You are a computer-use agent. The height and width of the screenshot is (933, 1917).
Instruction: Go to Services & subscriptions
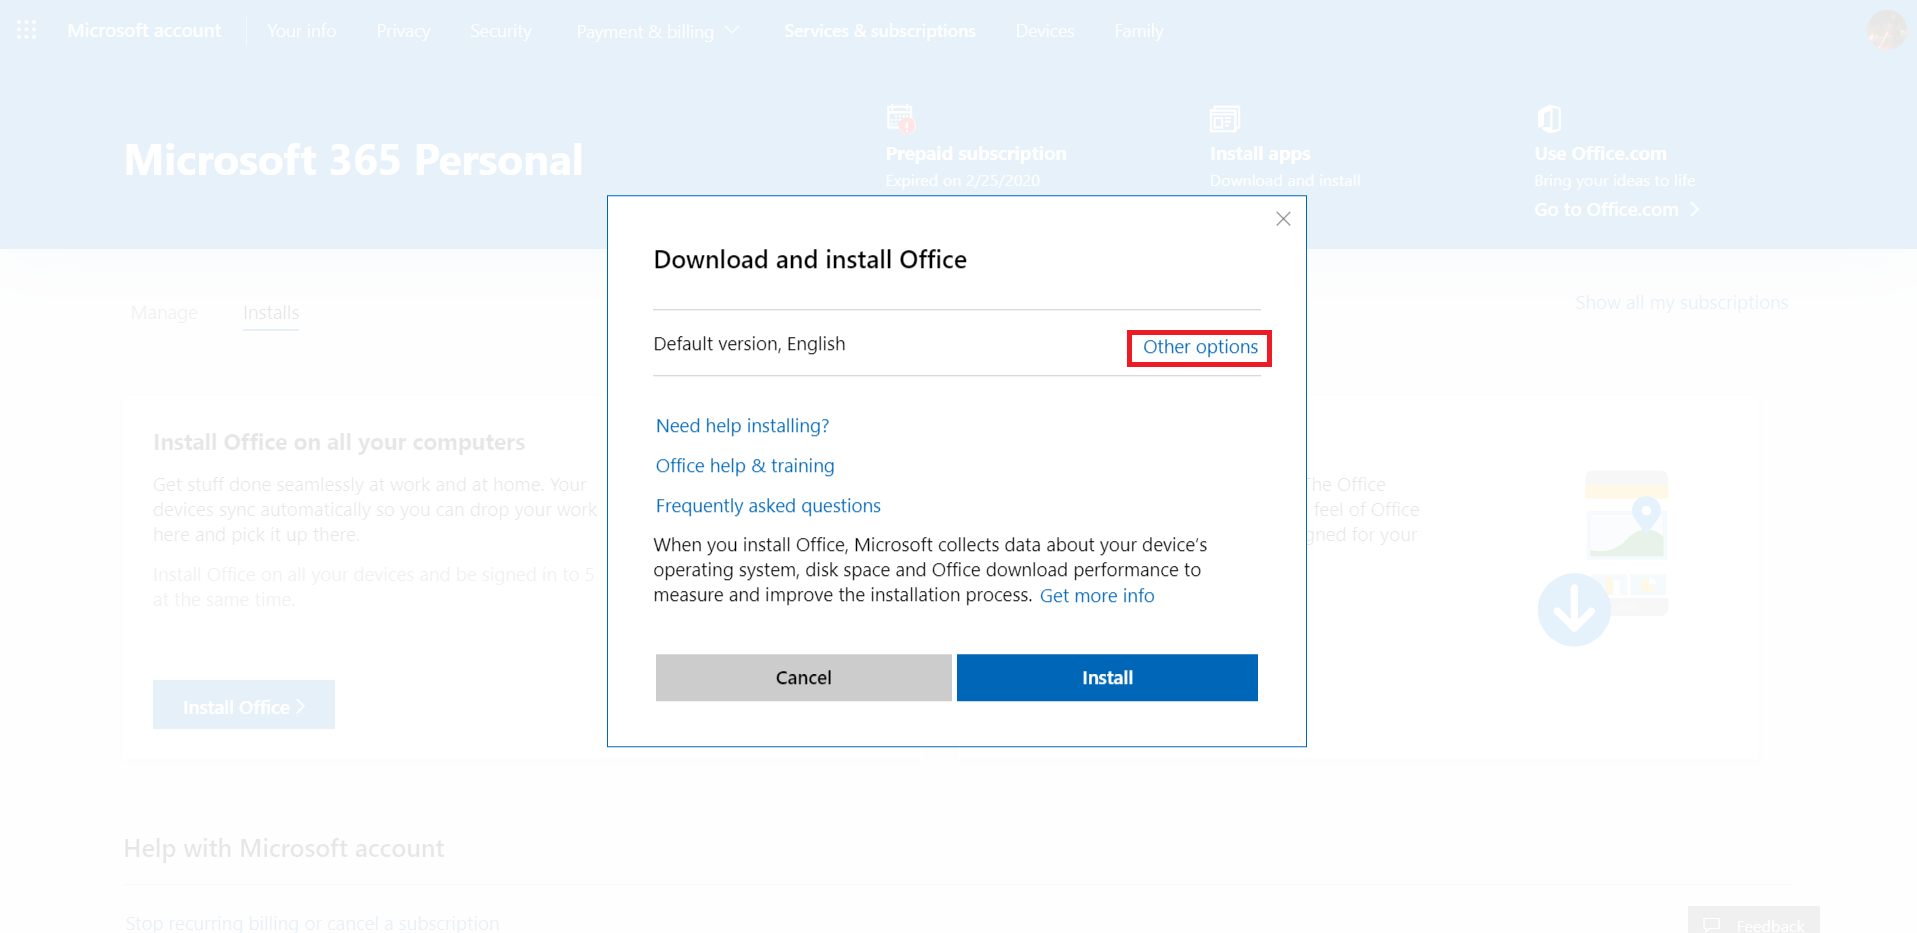[x=879, y=31]
